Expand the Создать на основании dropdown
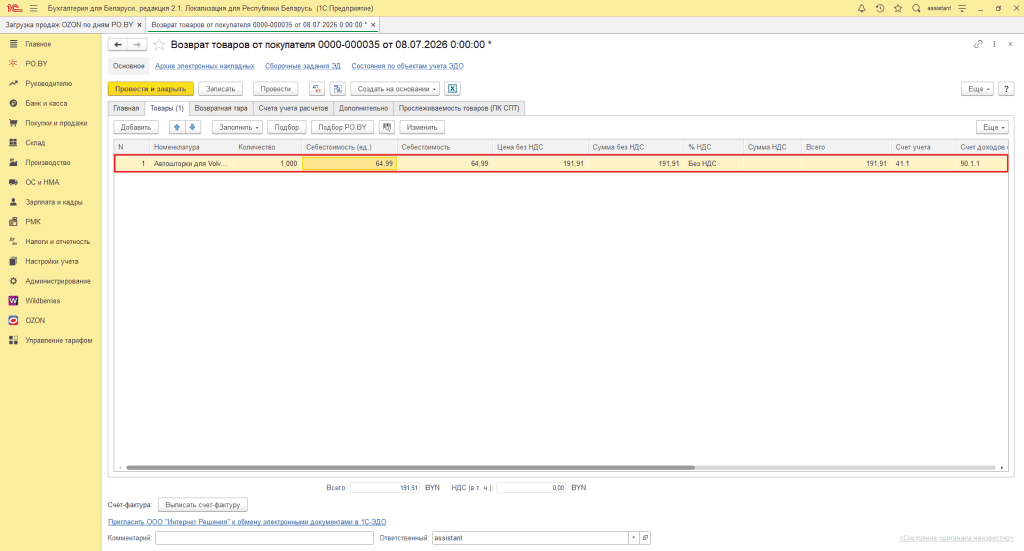This screenshot has width=1024, height=551. pyautogui.click(x=394, y=89)
